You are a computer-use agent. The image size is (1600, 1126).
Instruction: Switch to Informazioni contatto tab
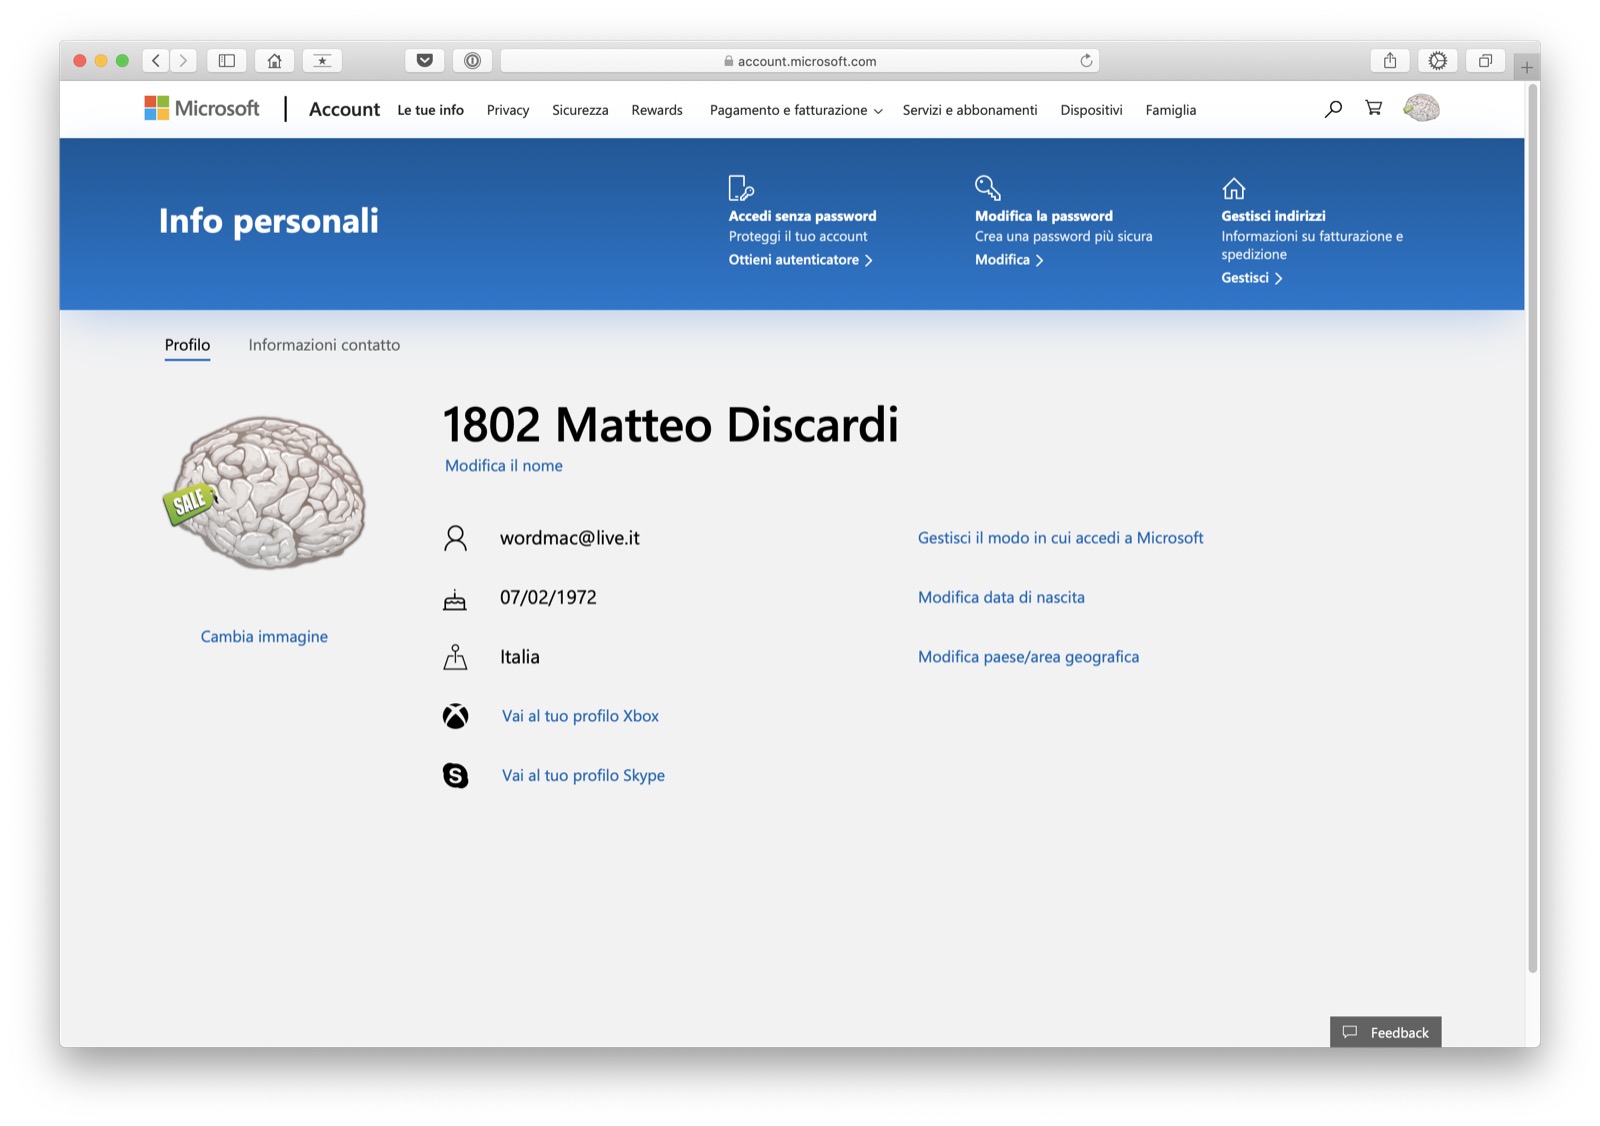coord(324,345)
